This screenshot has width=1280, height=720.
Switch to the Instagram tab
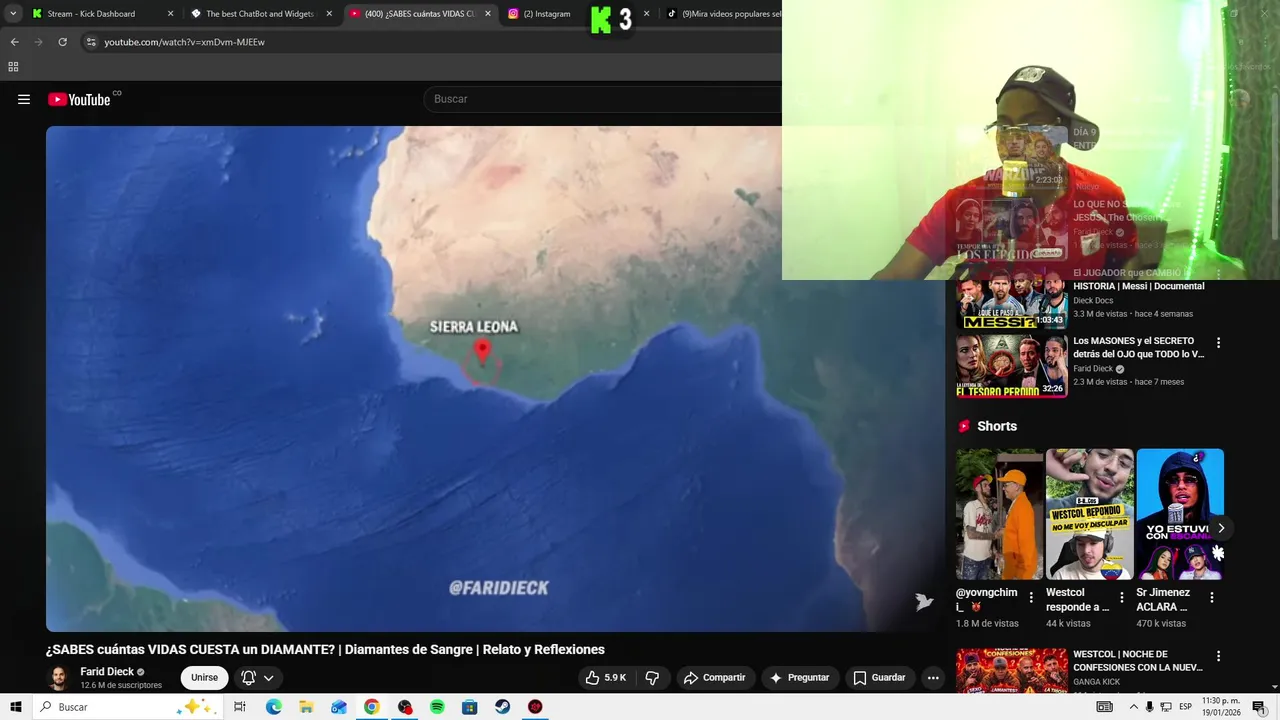[x=546, y=14]
